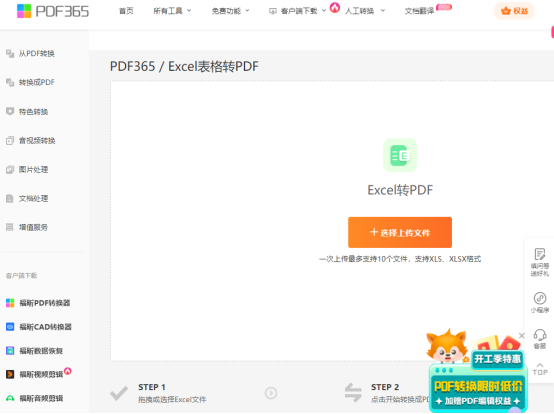The height and width of the screenshot is (414, 554).
Task: Expand the 免费功能 dropdown menu
Action: [x=230, y=11]
